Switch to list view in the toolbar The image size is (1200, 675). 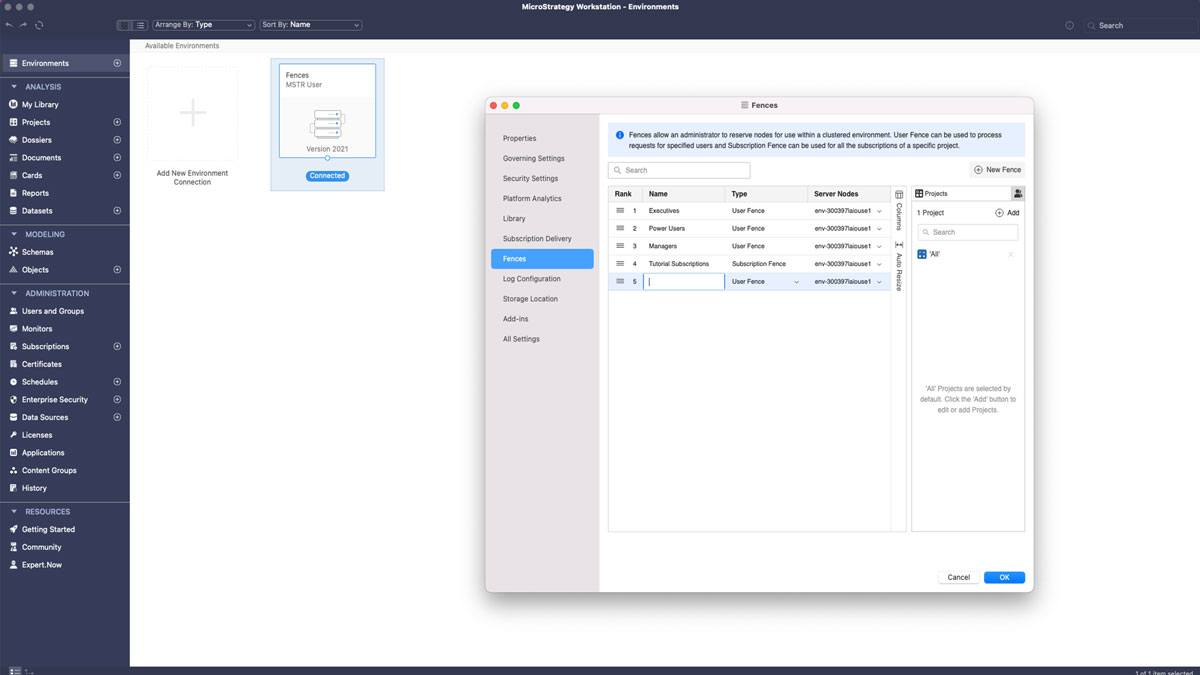pos(140,25)
